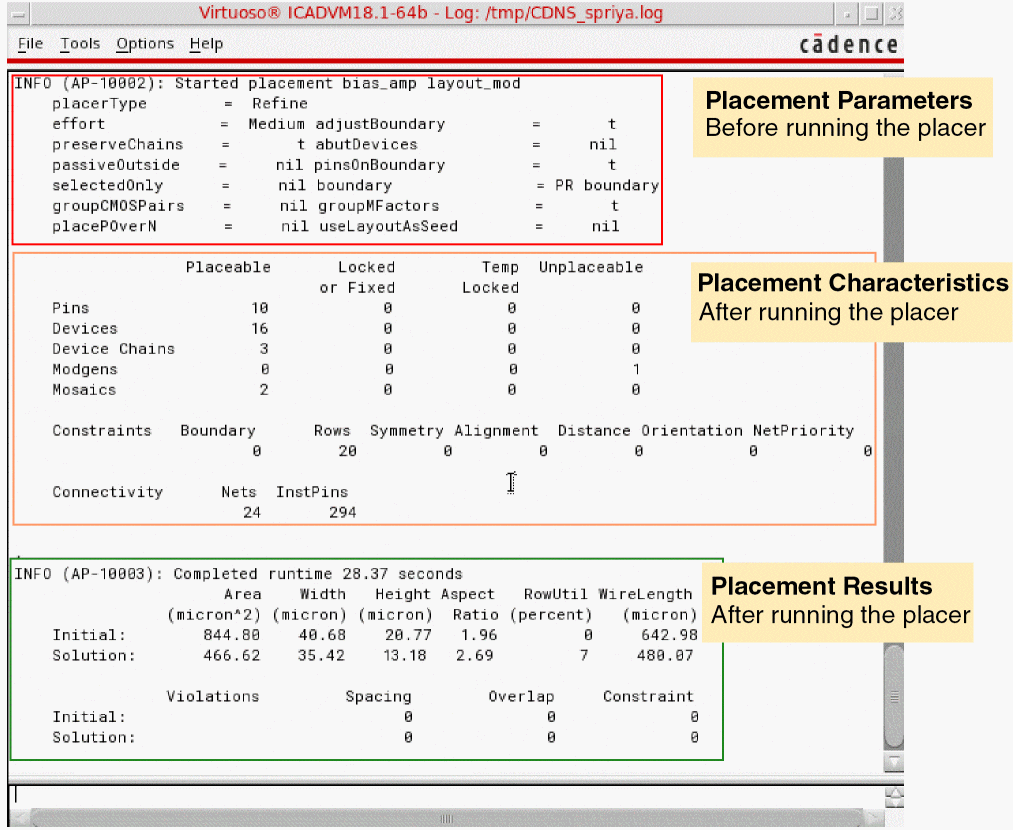This screenshot has width=1013, height=830.
Task: Click the Solution aspect ratio 2.69
Action: tap(474, 656)
